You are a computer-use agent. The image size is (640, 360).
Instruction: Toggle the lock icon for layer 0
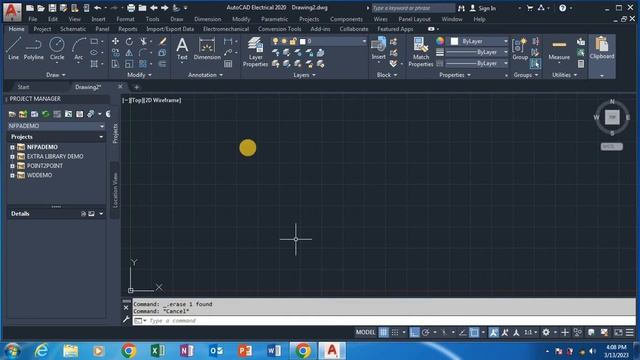point(293,41)
